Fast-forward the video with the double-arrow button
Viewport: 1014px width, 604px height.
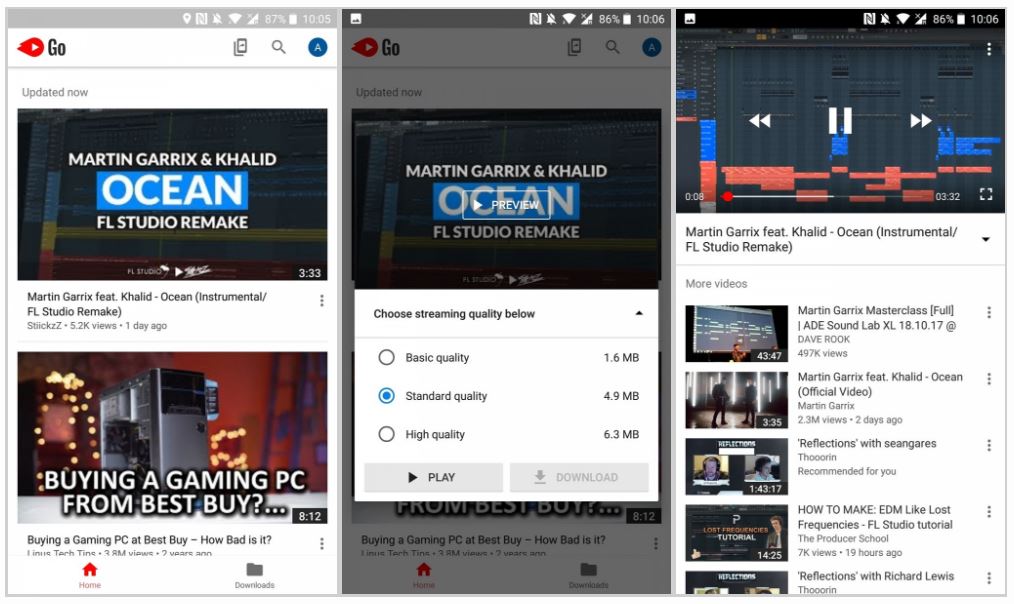click(920, 121)
